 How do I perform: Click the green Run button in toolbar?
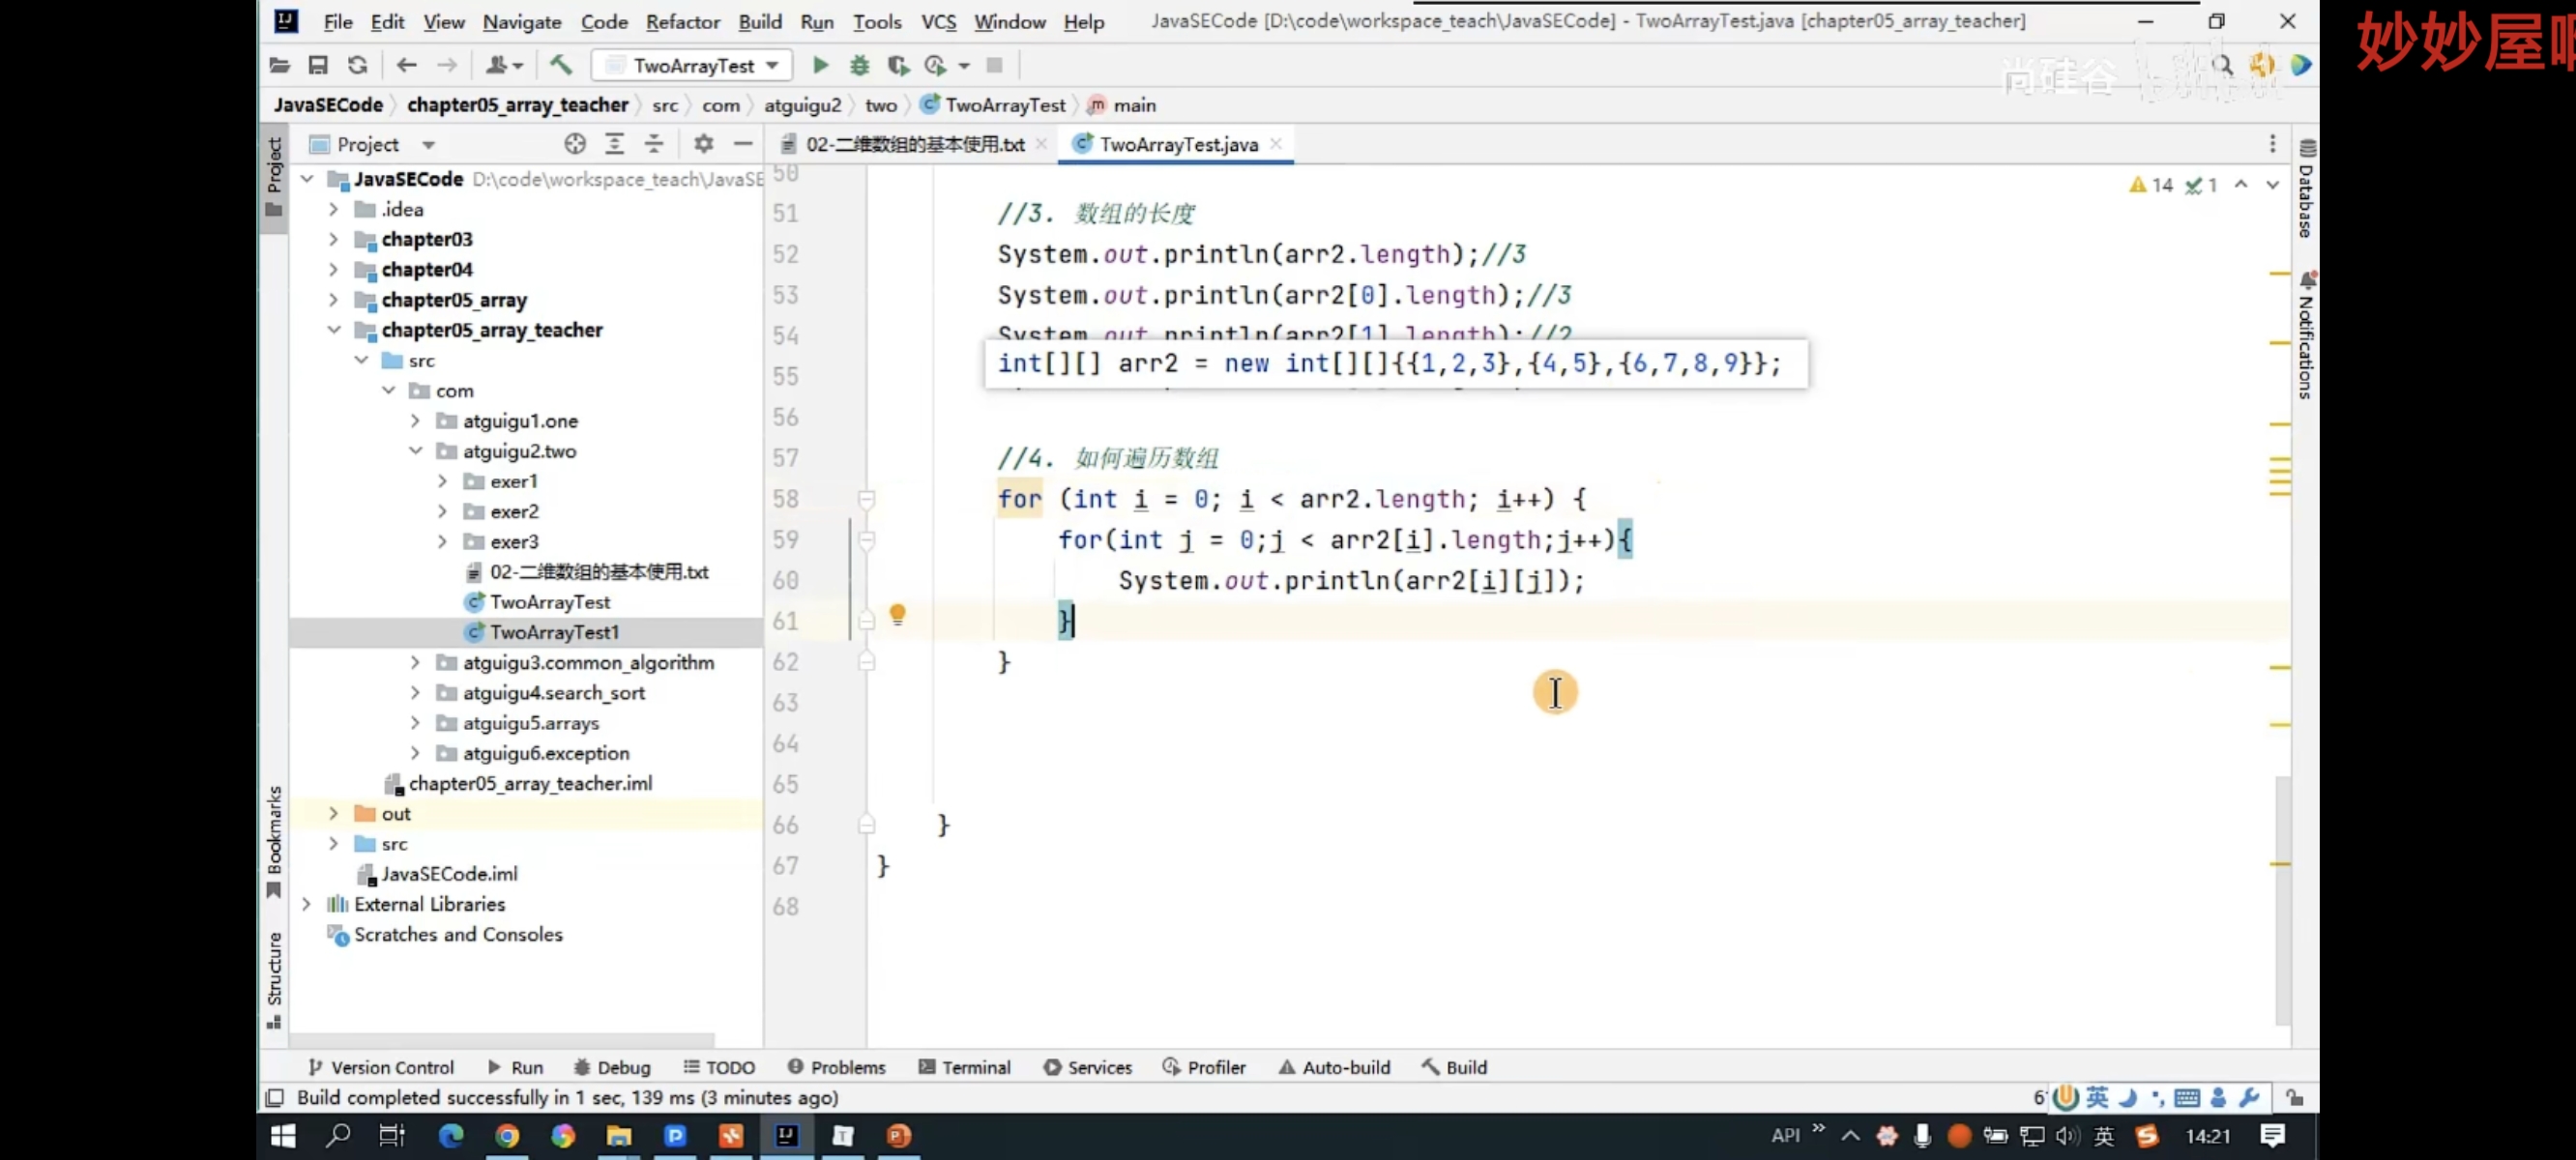click(820, 66)
